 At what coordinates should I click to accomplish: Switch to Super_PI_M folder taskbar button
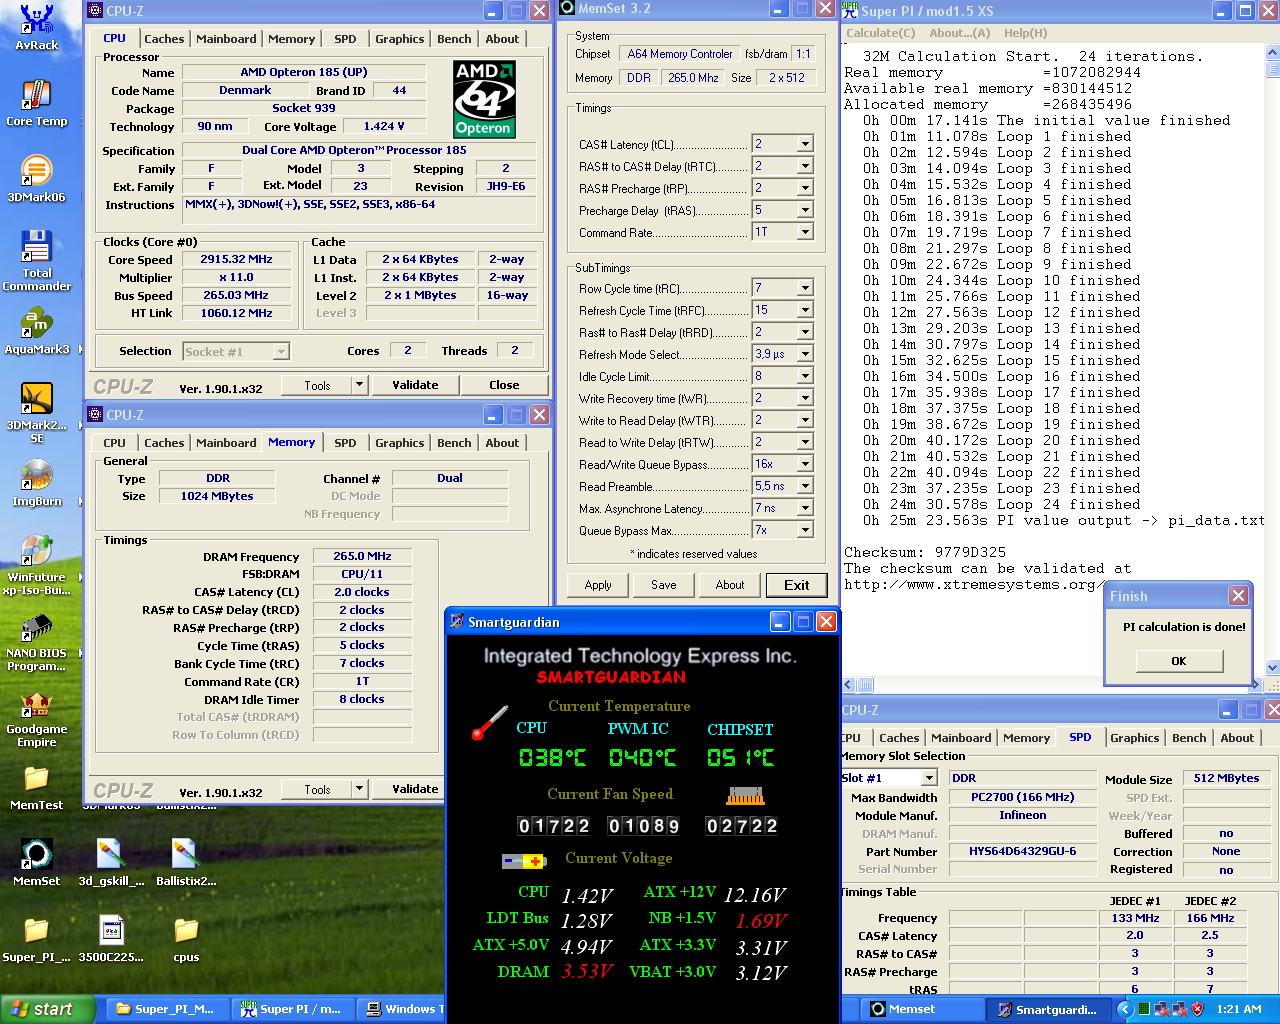(165, 1009)
